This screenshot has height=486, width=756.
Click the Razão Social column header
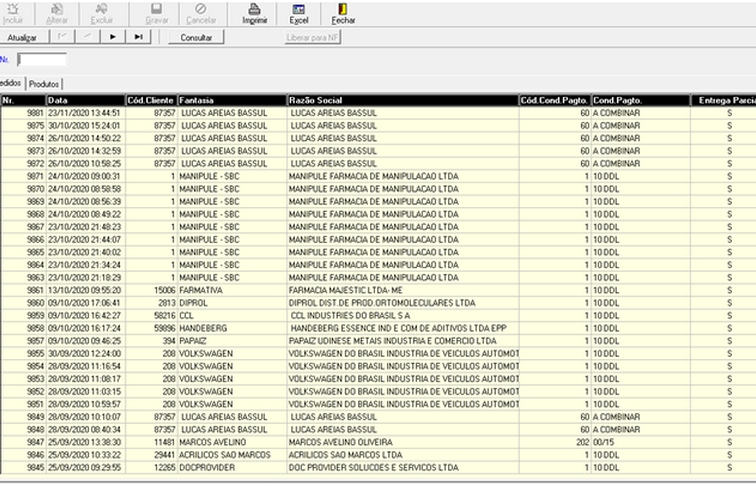[403, 100]
